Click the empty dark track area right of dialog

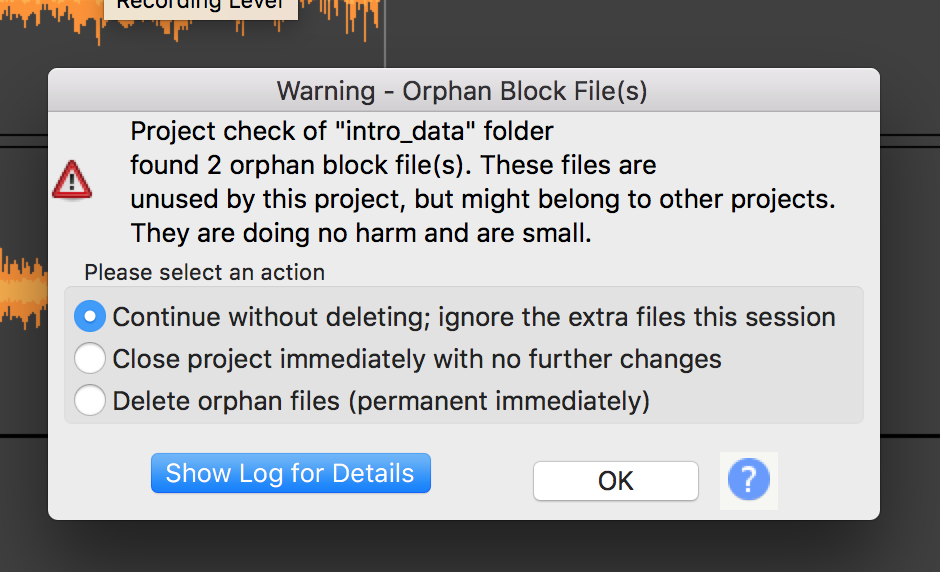pos(910,288)
